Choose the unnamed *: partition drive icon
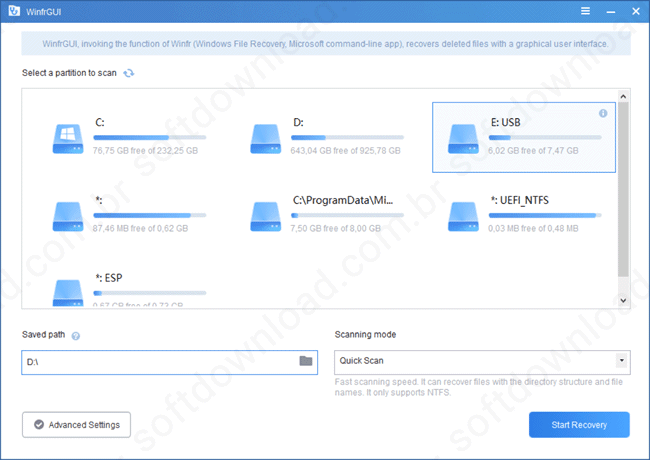The width and height of the screenshot is (650, 460). (68, 217)
